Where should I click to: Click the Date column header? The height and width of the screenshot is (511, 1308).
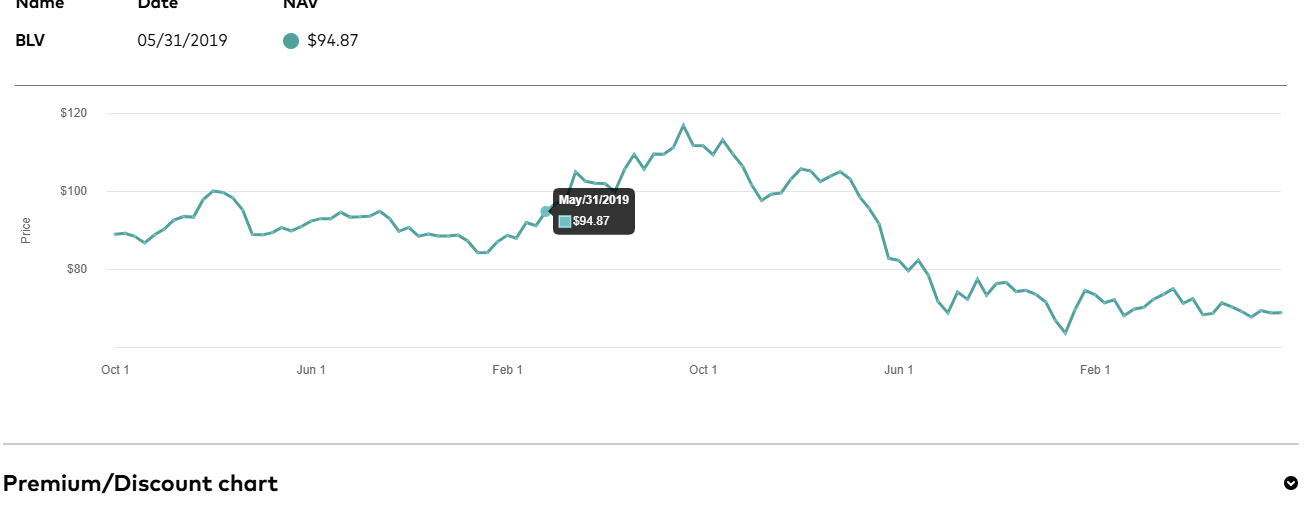pyautogui.click(x=158, y=5)
